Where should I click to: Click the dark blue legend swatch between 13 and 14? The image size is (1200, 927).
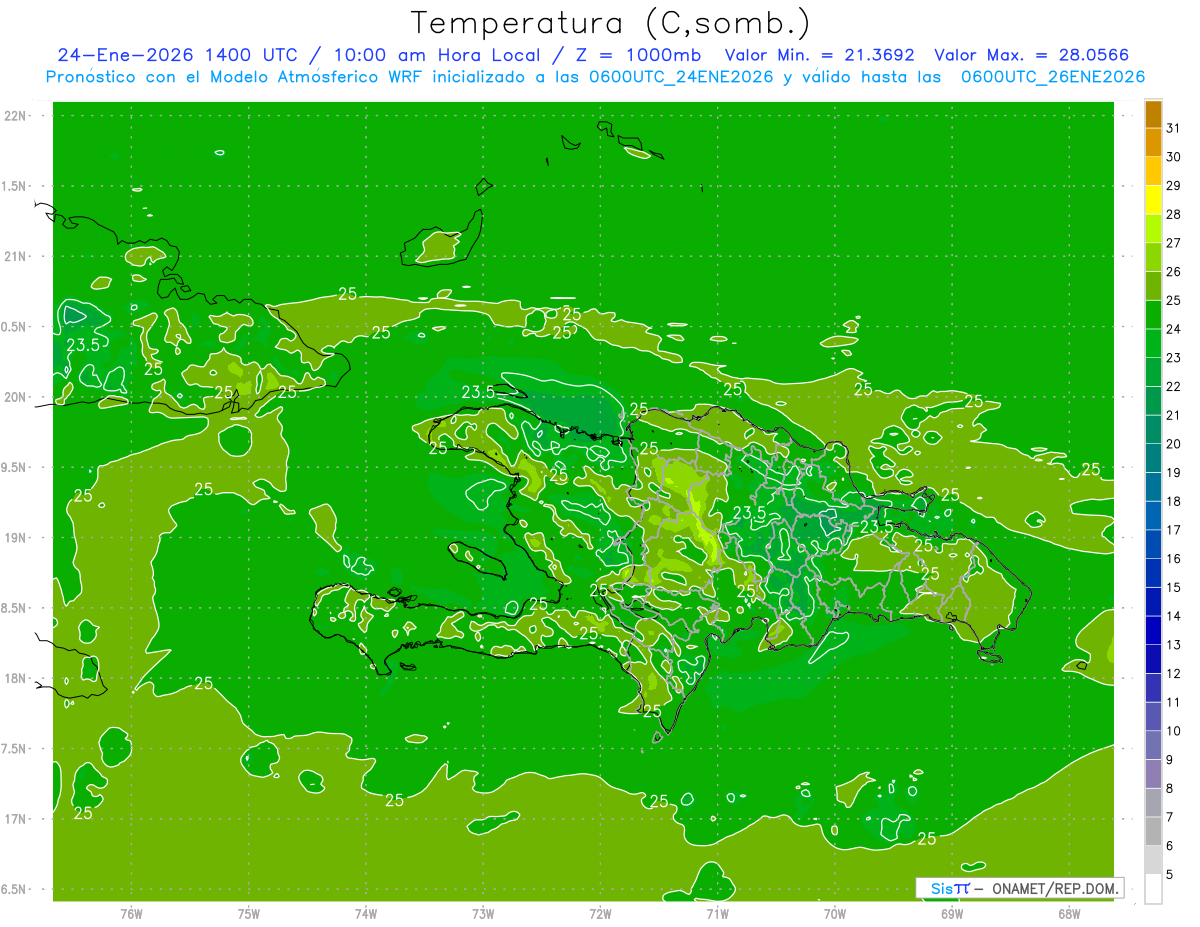pyautogui.click(x=1153, y=630)
